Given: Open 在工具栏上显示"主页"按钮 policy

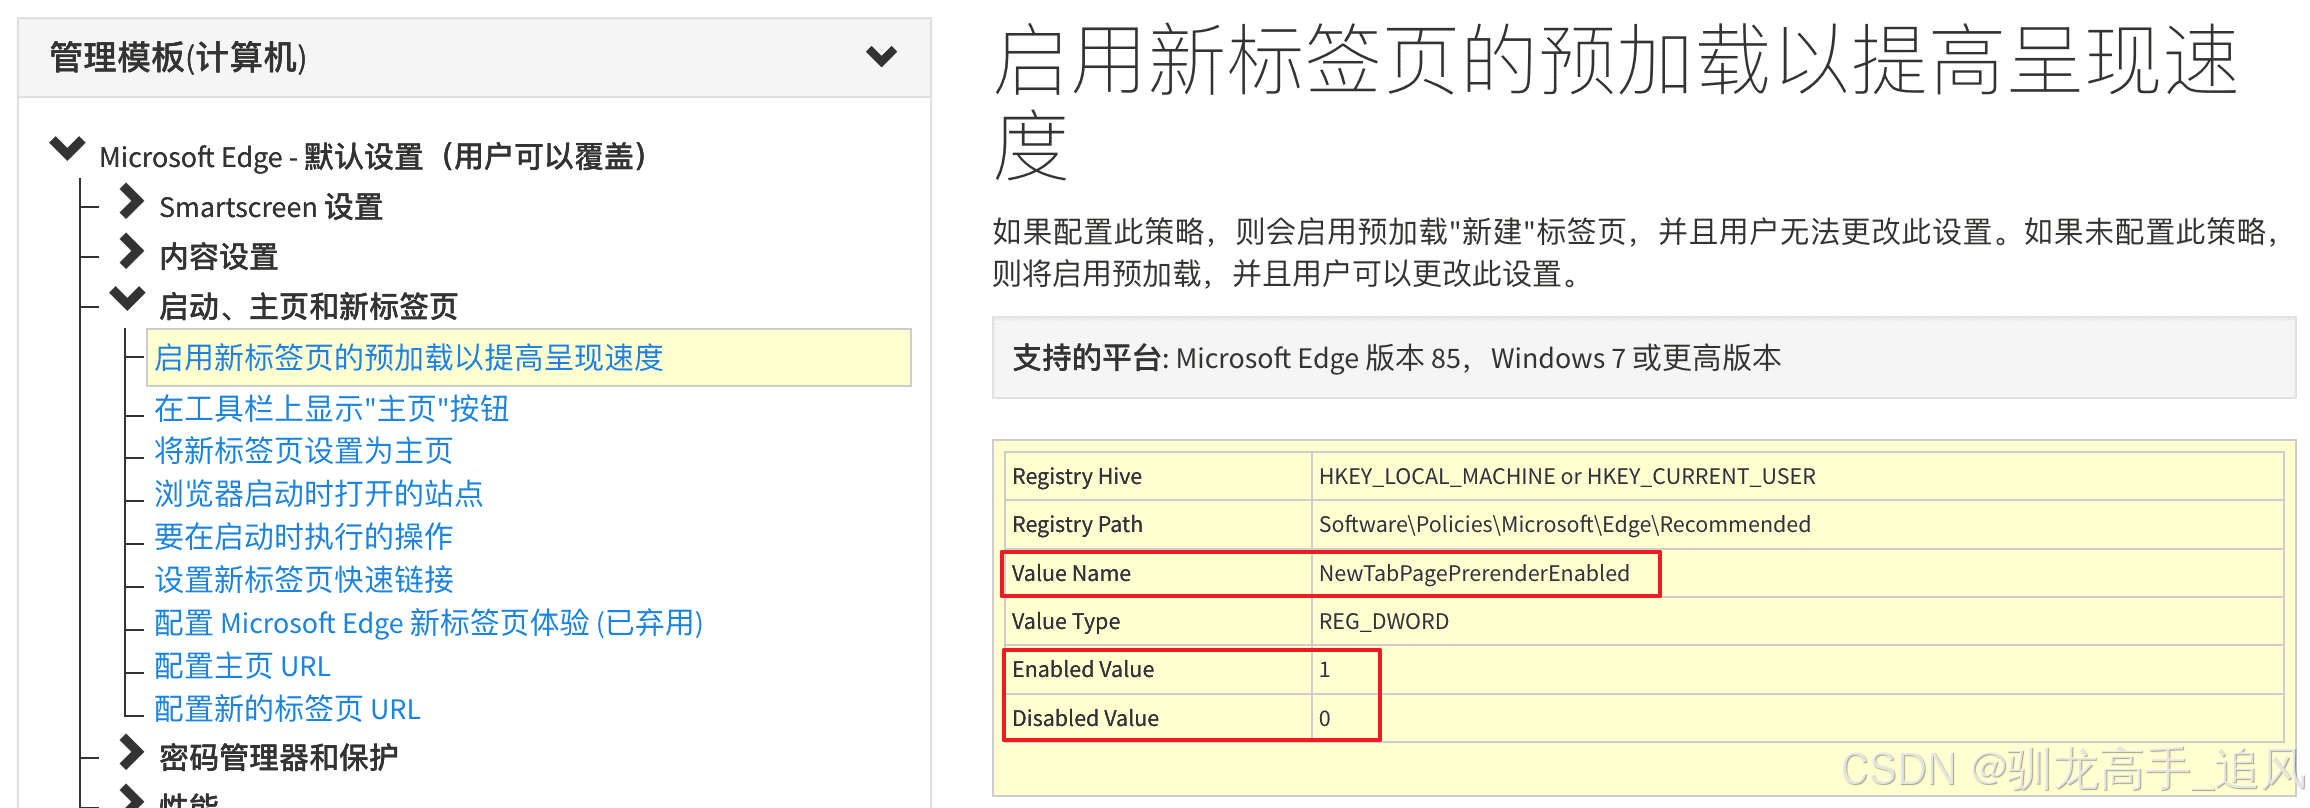Looking at the screenshot, I should (x=332, y=409).
